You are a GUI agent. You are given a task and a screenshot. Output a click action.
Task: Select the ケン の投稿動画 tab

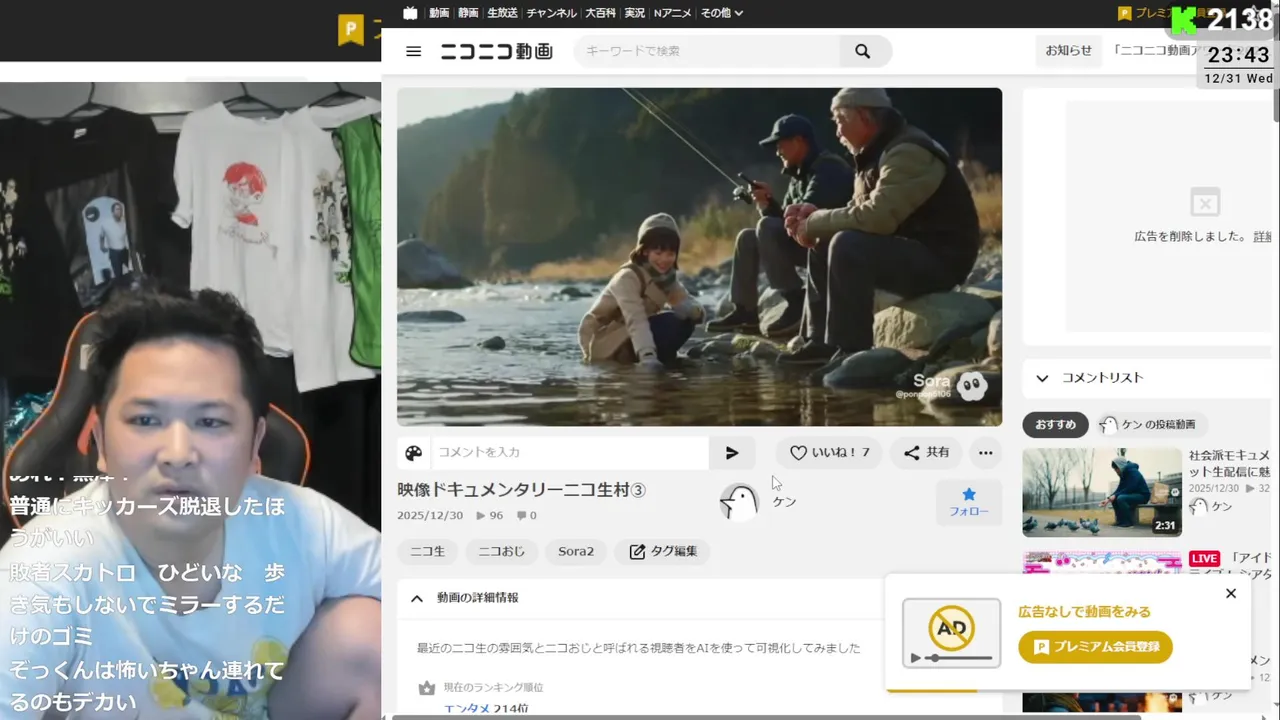point(1152,425)
